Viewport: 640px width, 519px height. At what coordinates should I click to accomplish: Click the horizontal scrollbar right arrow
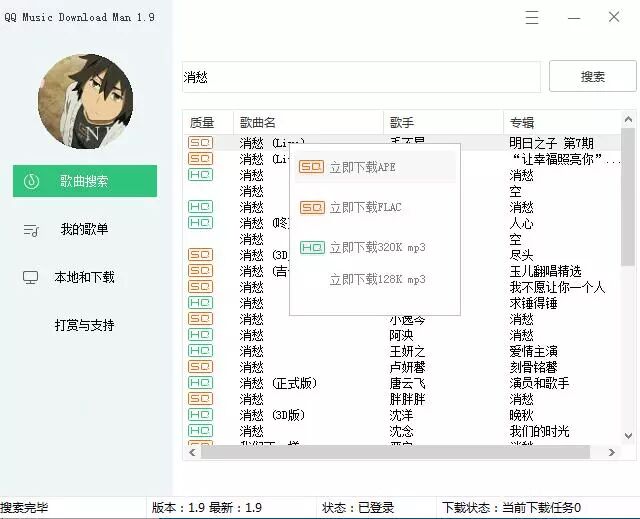pos(611,452)
